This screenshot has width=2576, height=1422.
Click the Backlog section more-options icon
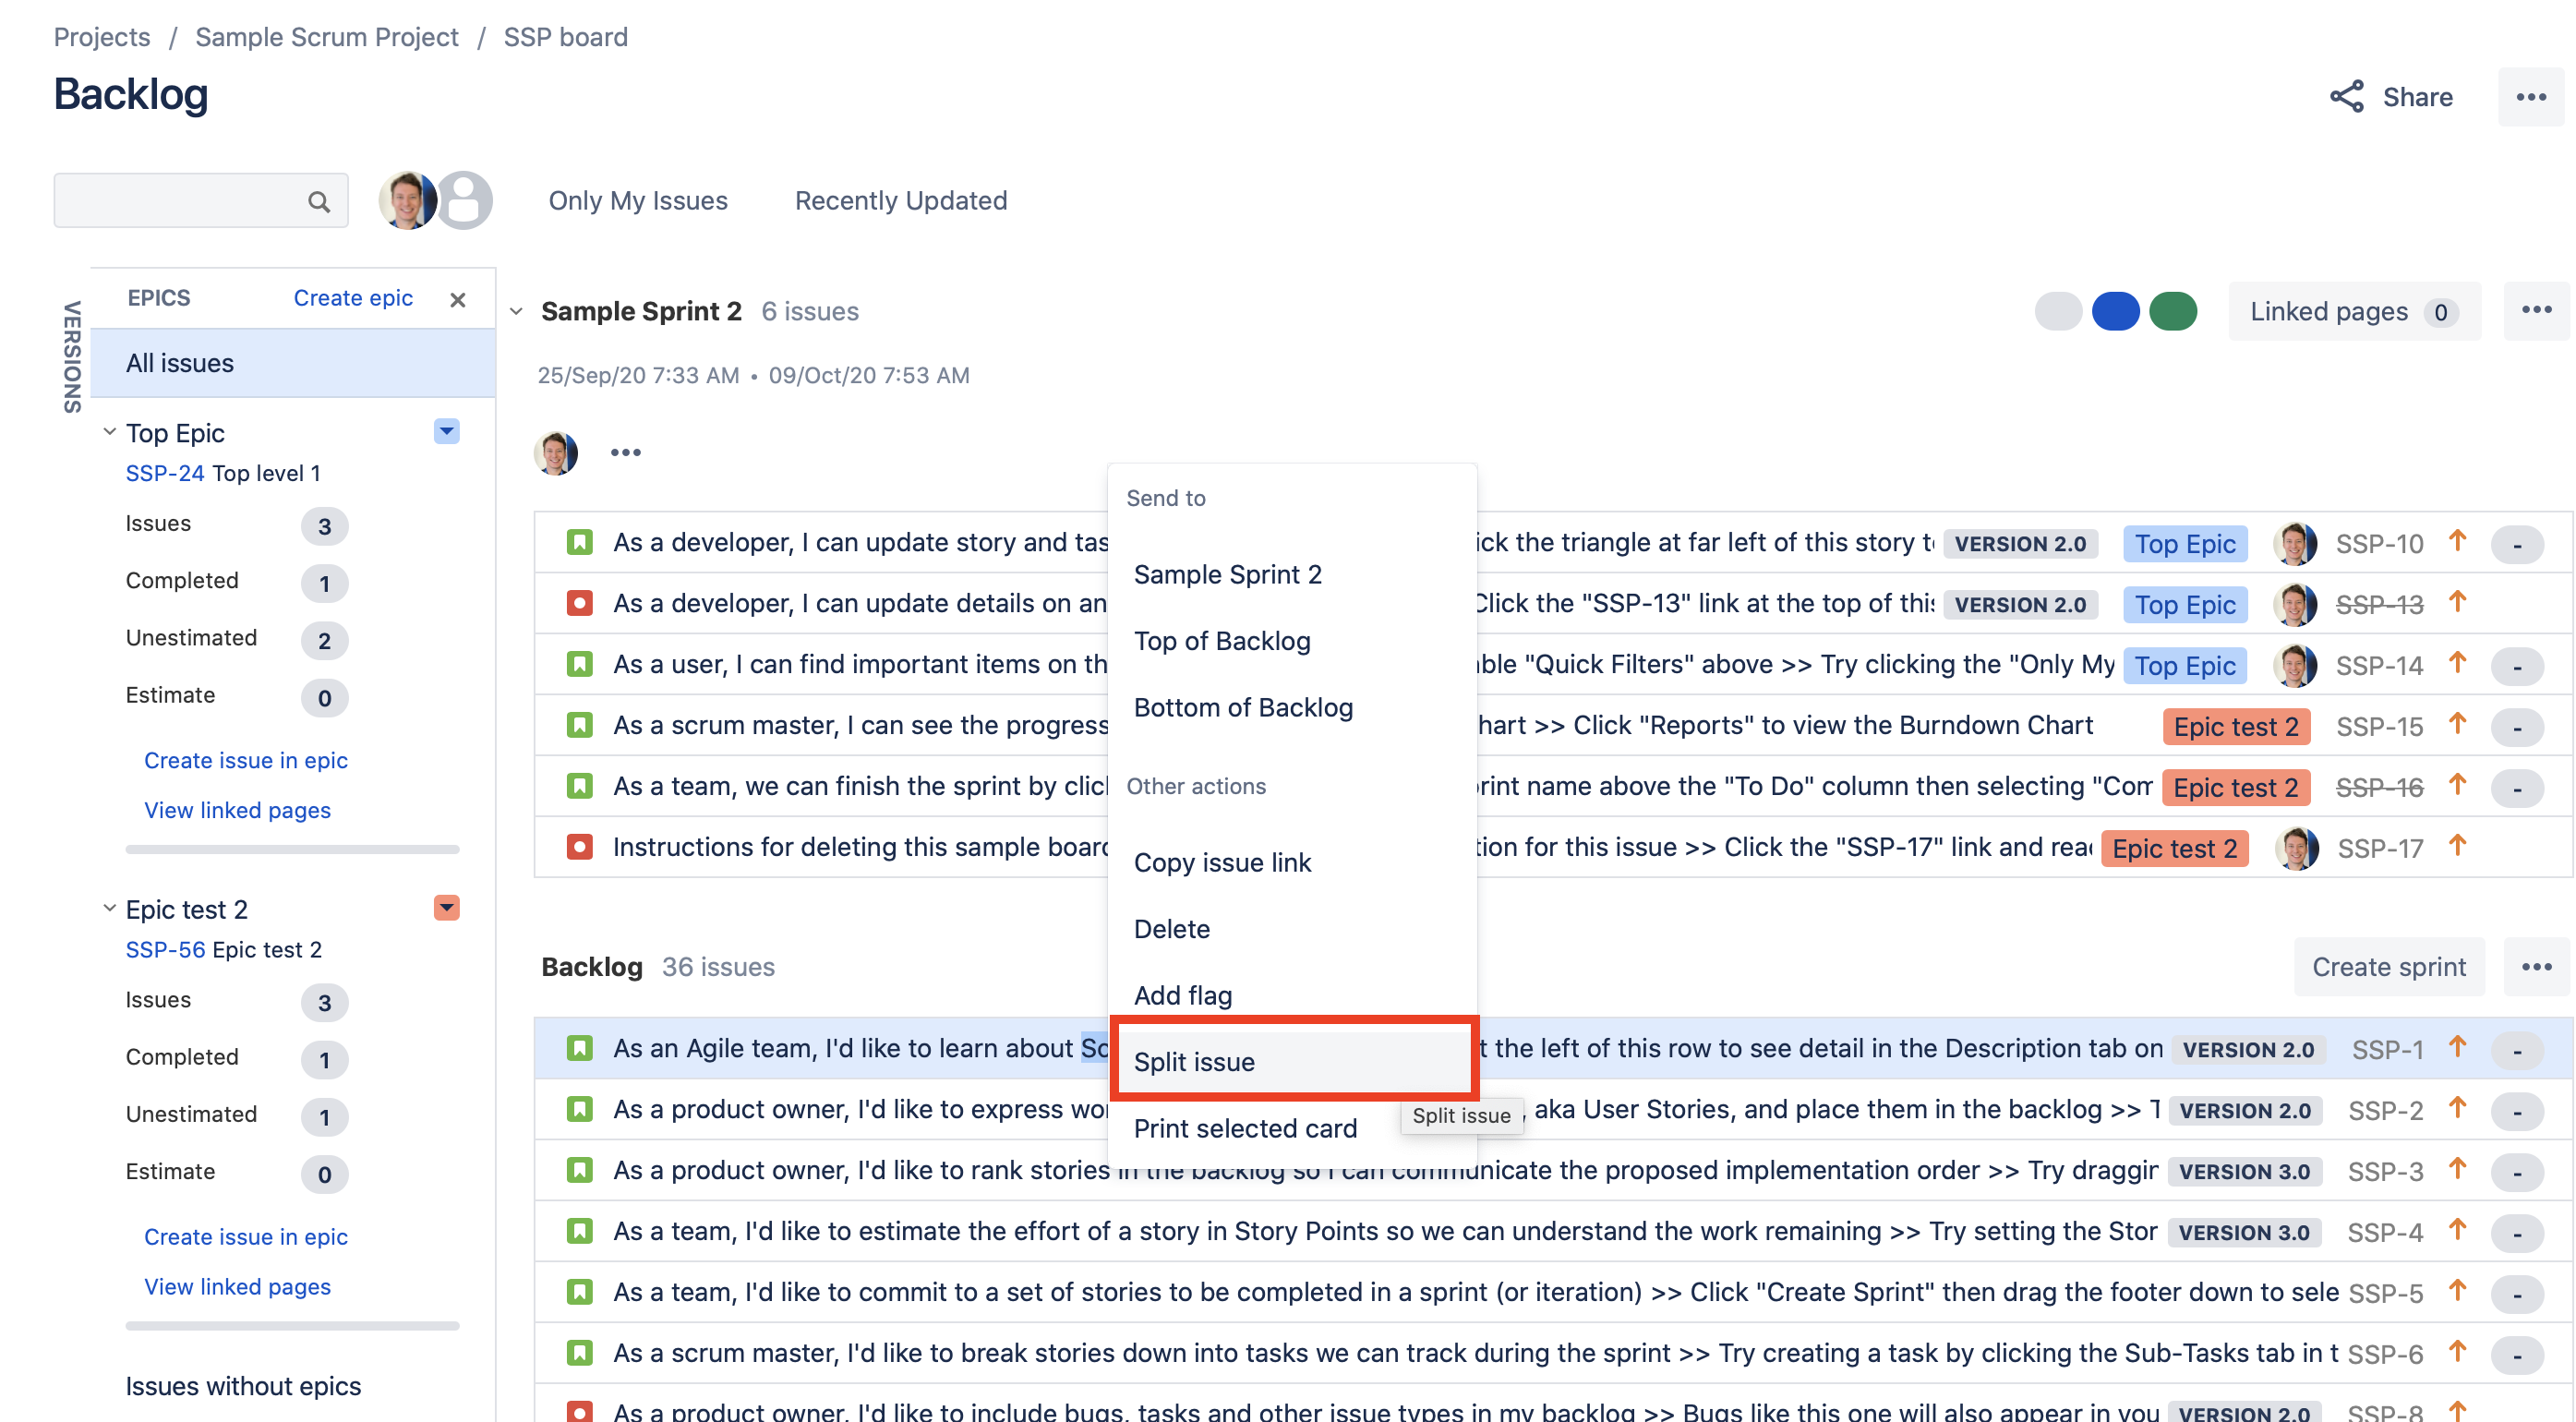coord(2536,967)
